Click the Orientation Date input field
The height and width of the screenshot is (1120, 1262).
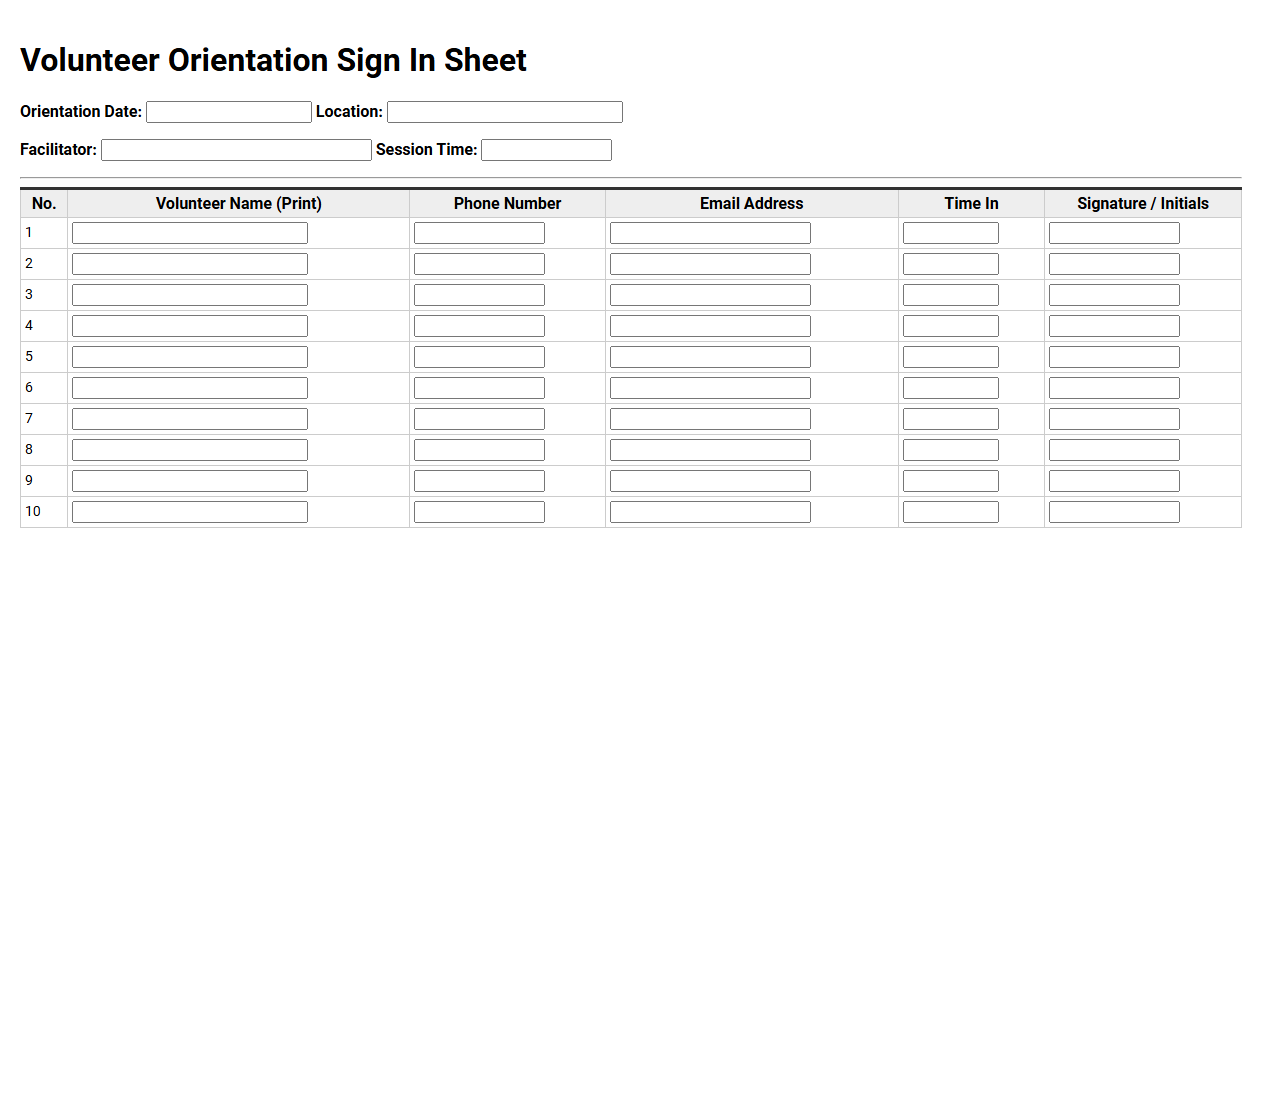point(229,112)
